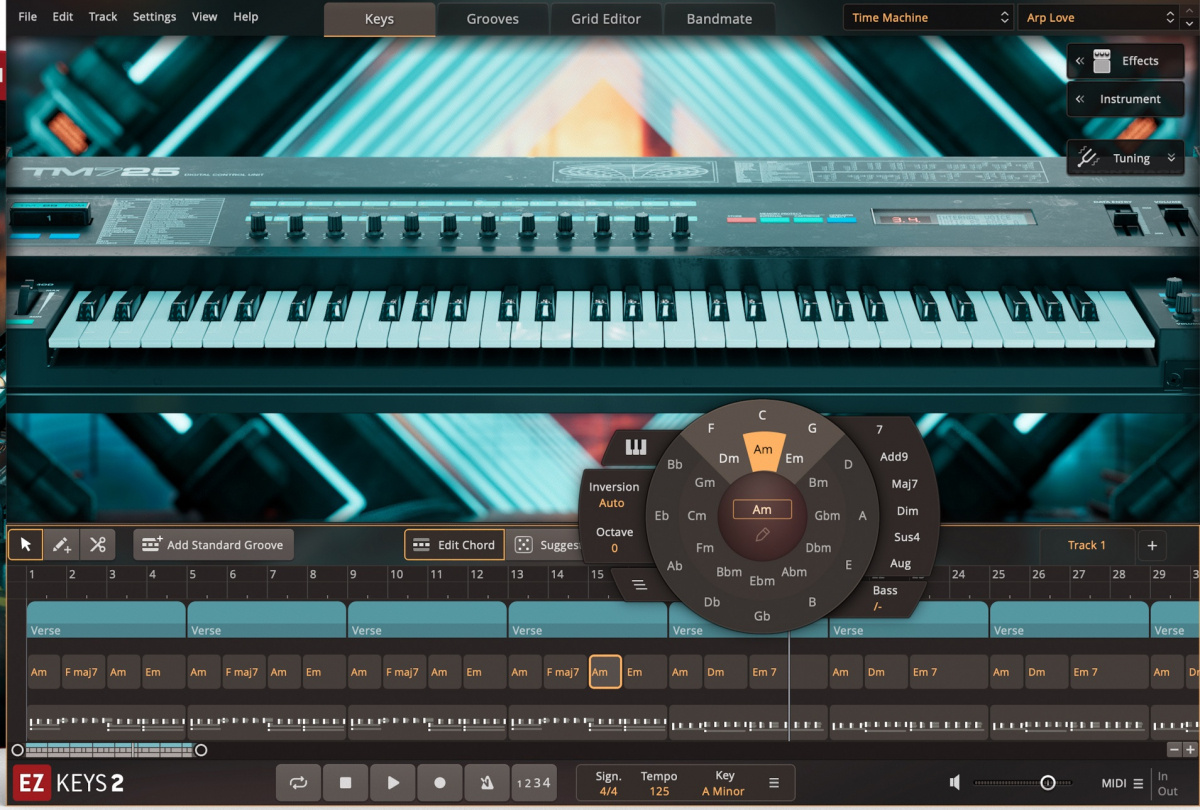Click the keyboard icon above the Inversion panel

pos(634,448)
